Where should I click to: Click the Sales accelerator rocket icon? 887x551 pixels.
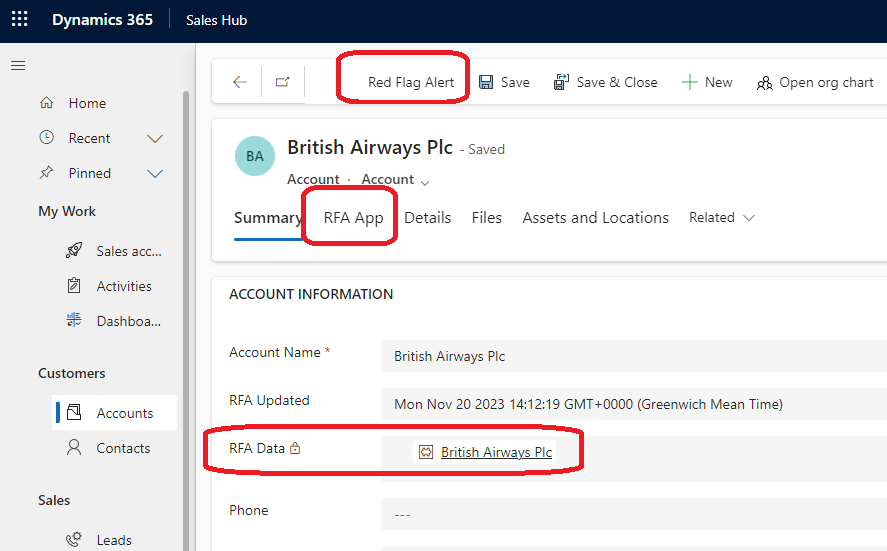[x=74, y=250]
